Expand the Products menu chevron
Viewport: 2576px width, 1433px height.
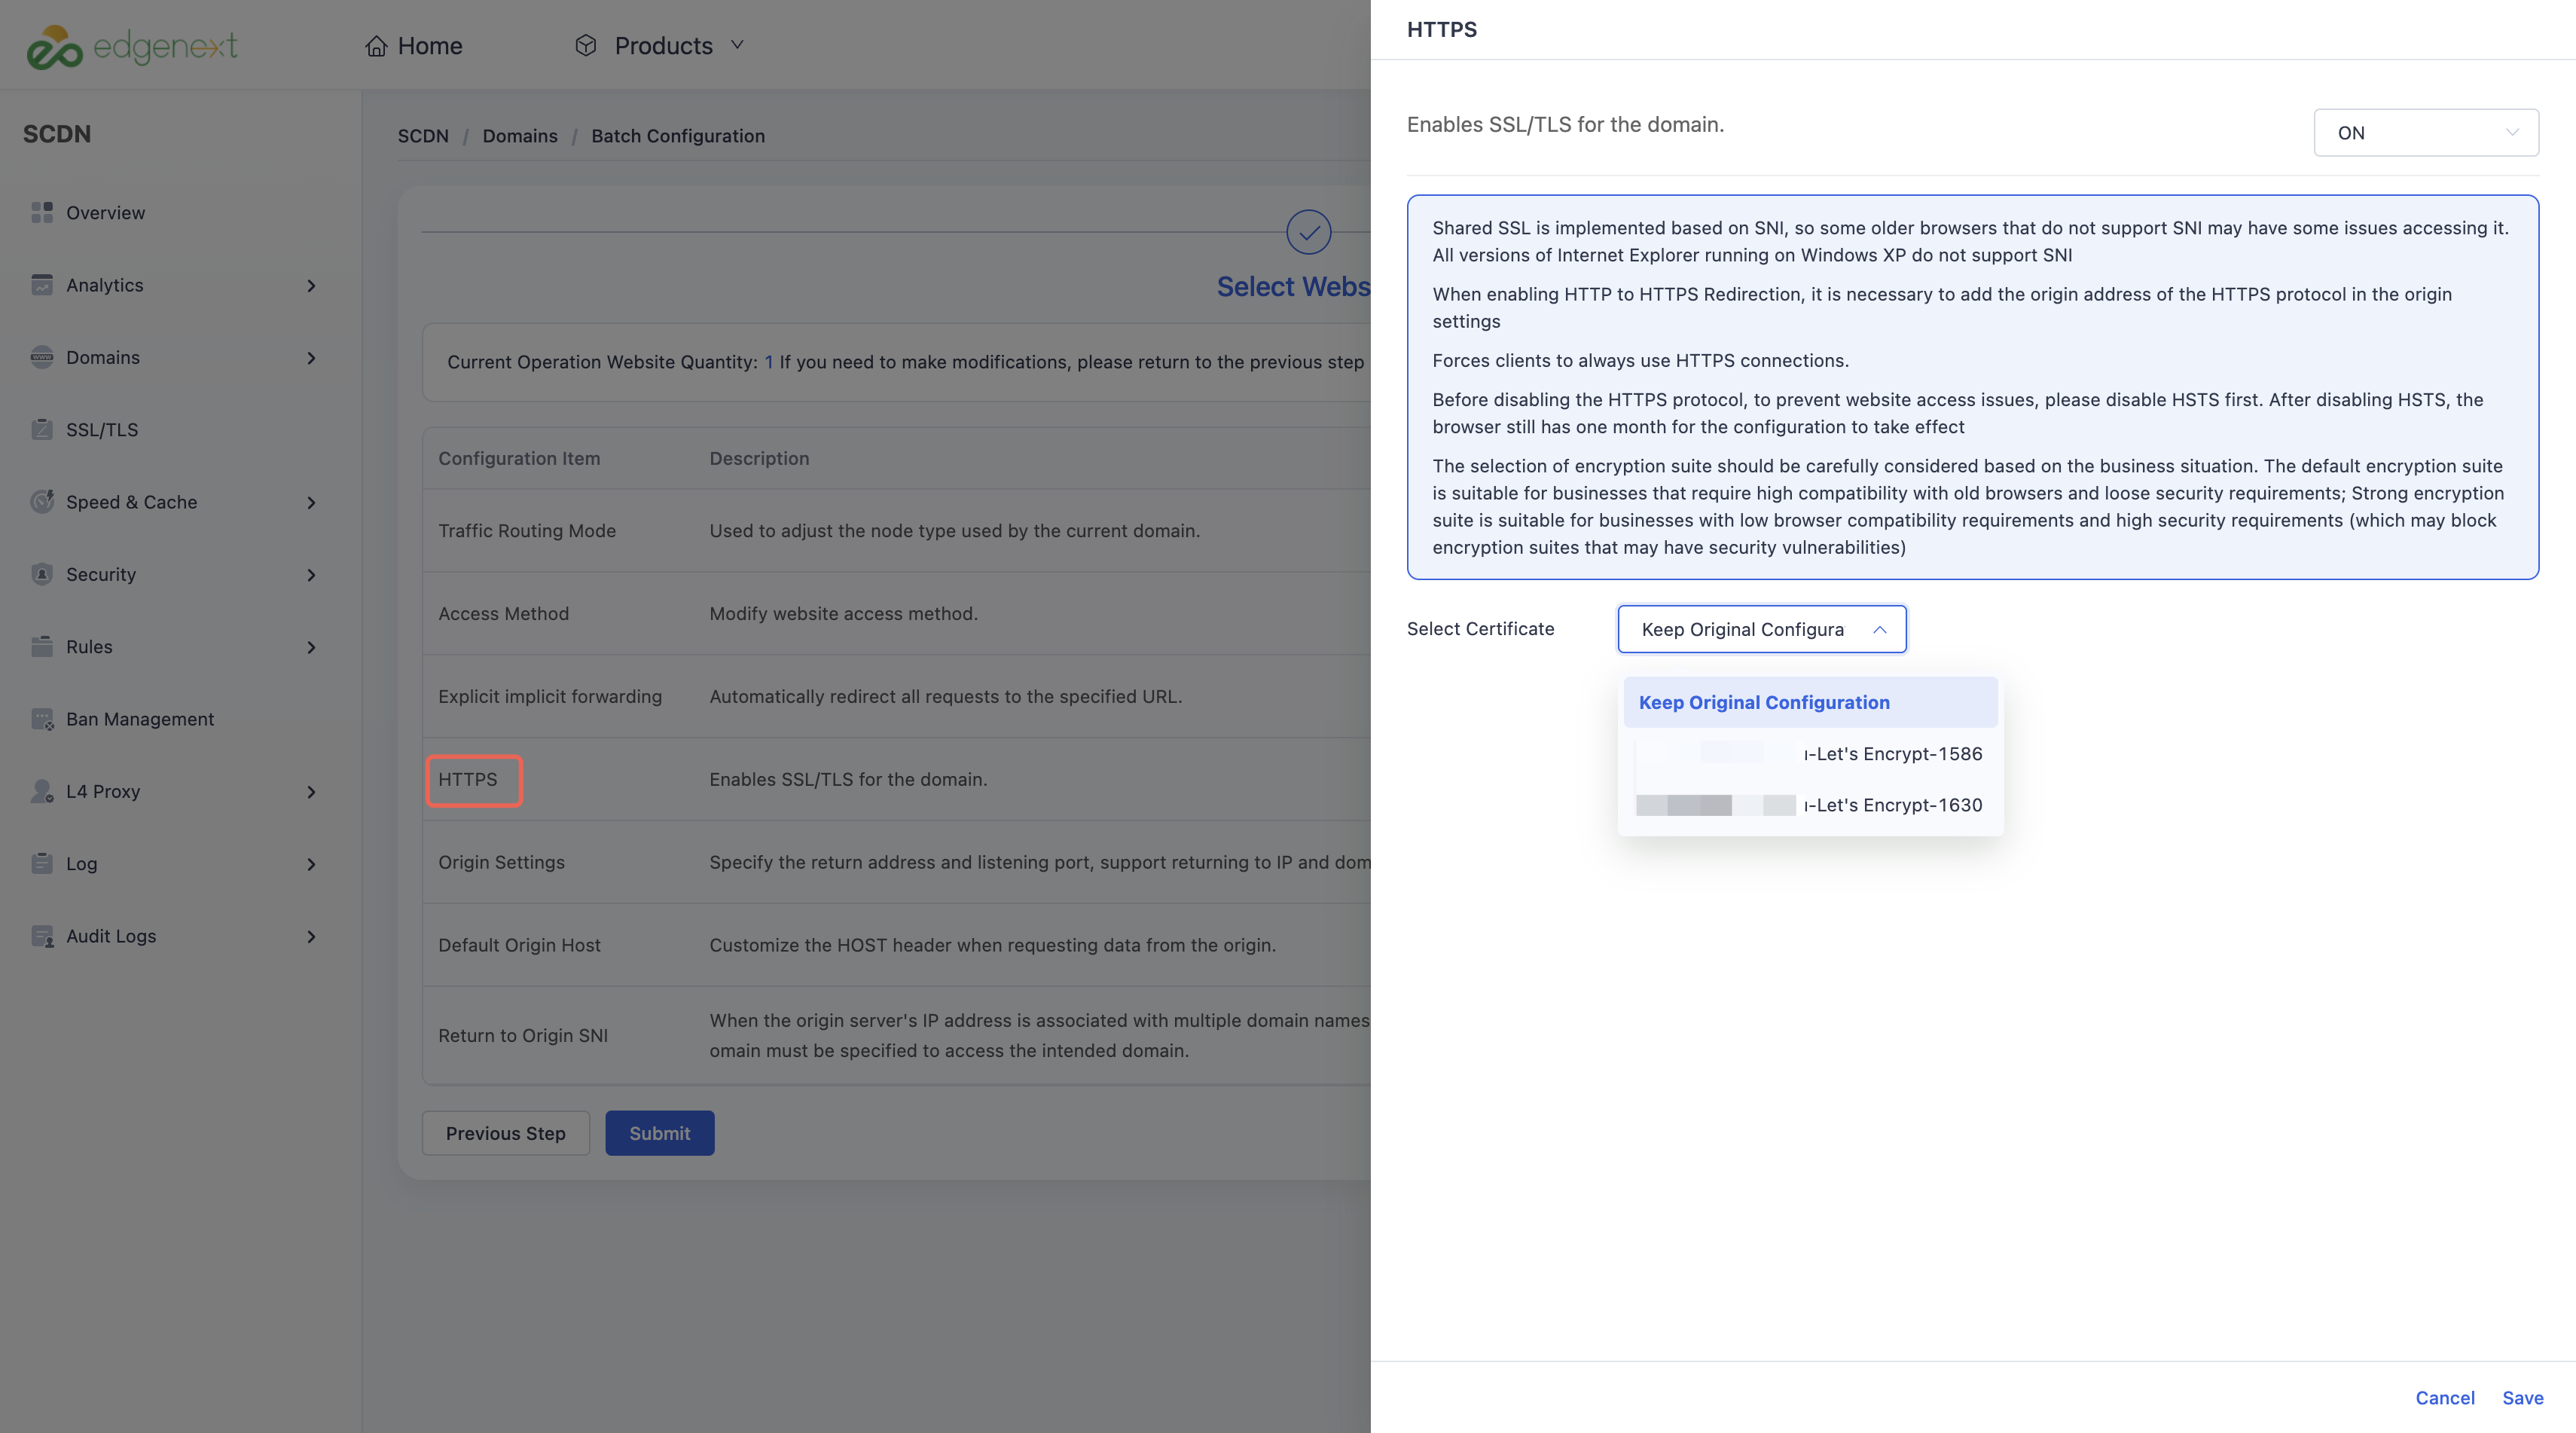click(x=737, y=45)
